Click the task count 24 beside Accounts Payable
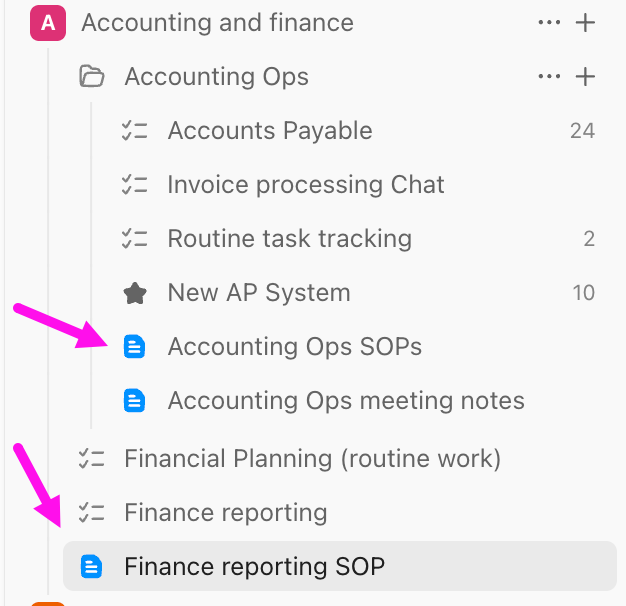The height and width of the screenshot is (606, 626). [x=582, y=130]
